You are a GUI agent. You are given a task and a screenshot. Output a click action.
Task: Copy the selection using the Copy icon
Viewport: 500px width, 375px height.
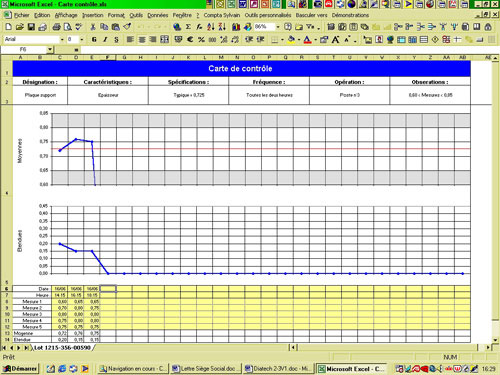[x=104, y=27]
